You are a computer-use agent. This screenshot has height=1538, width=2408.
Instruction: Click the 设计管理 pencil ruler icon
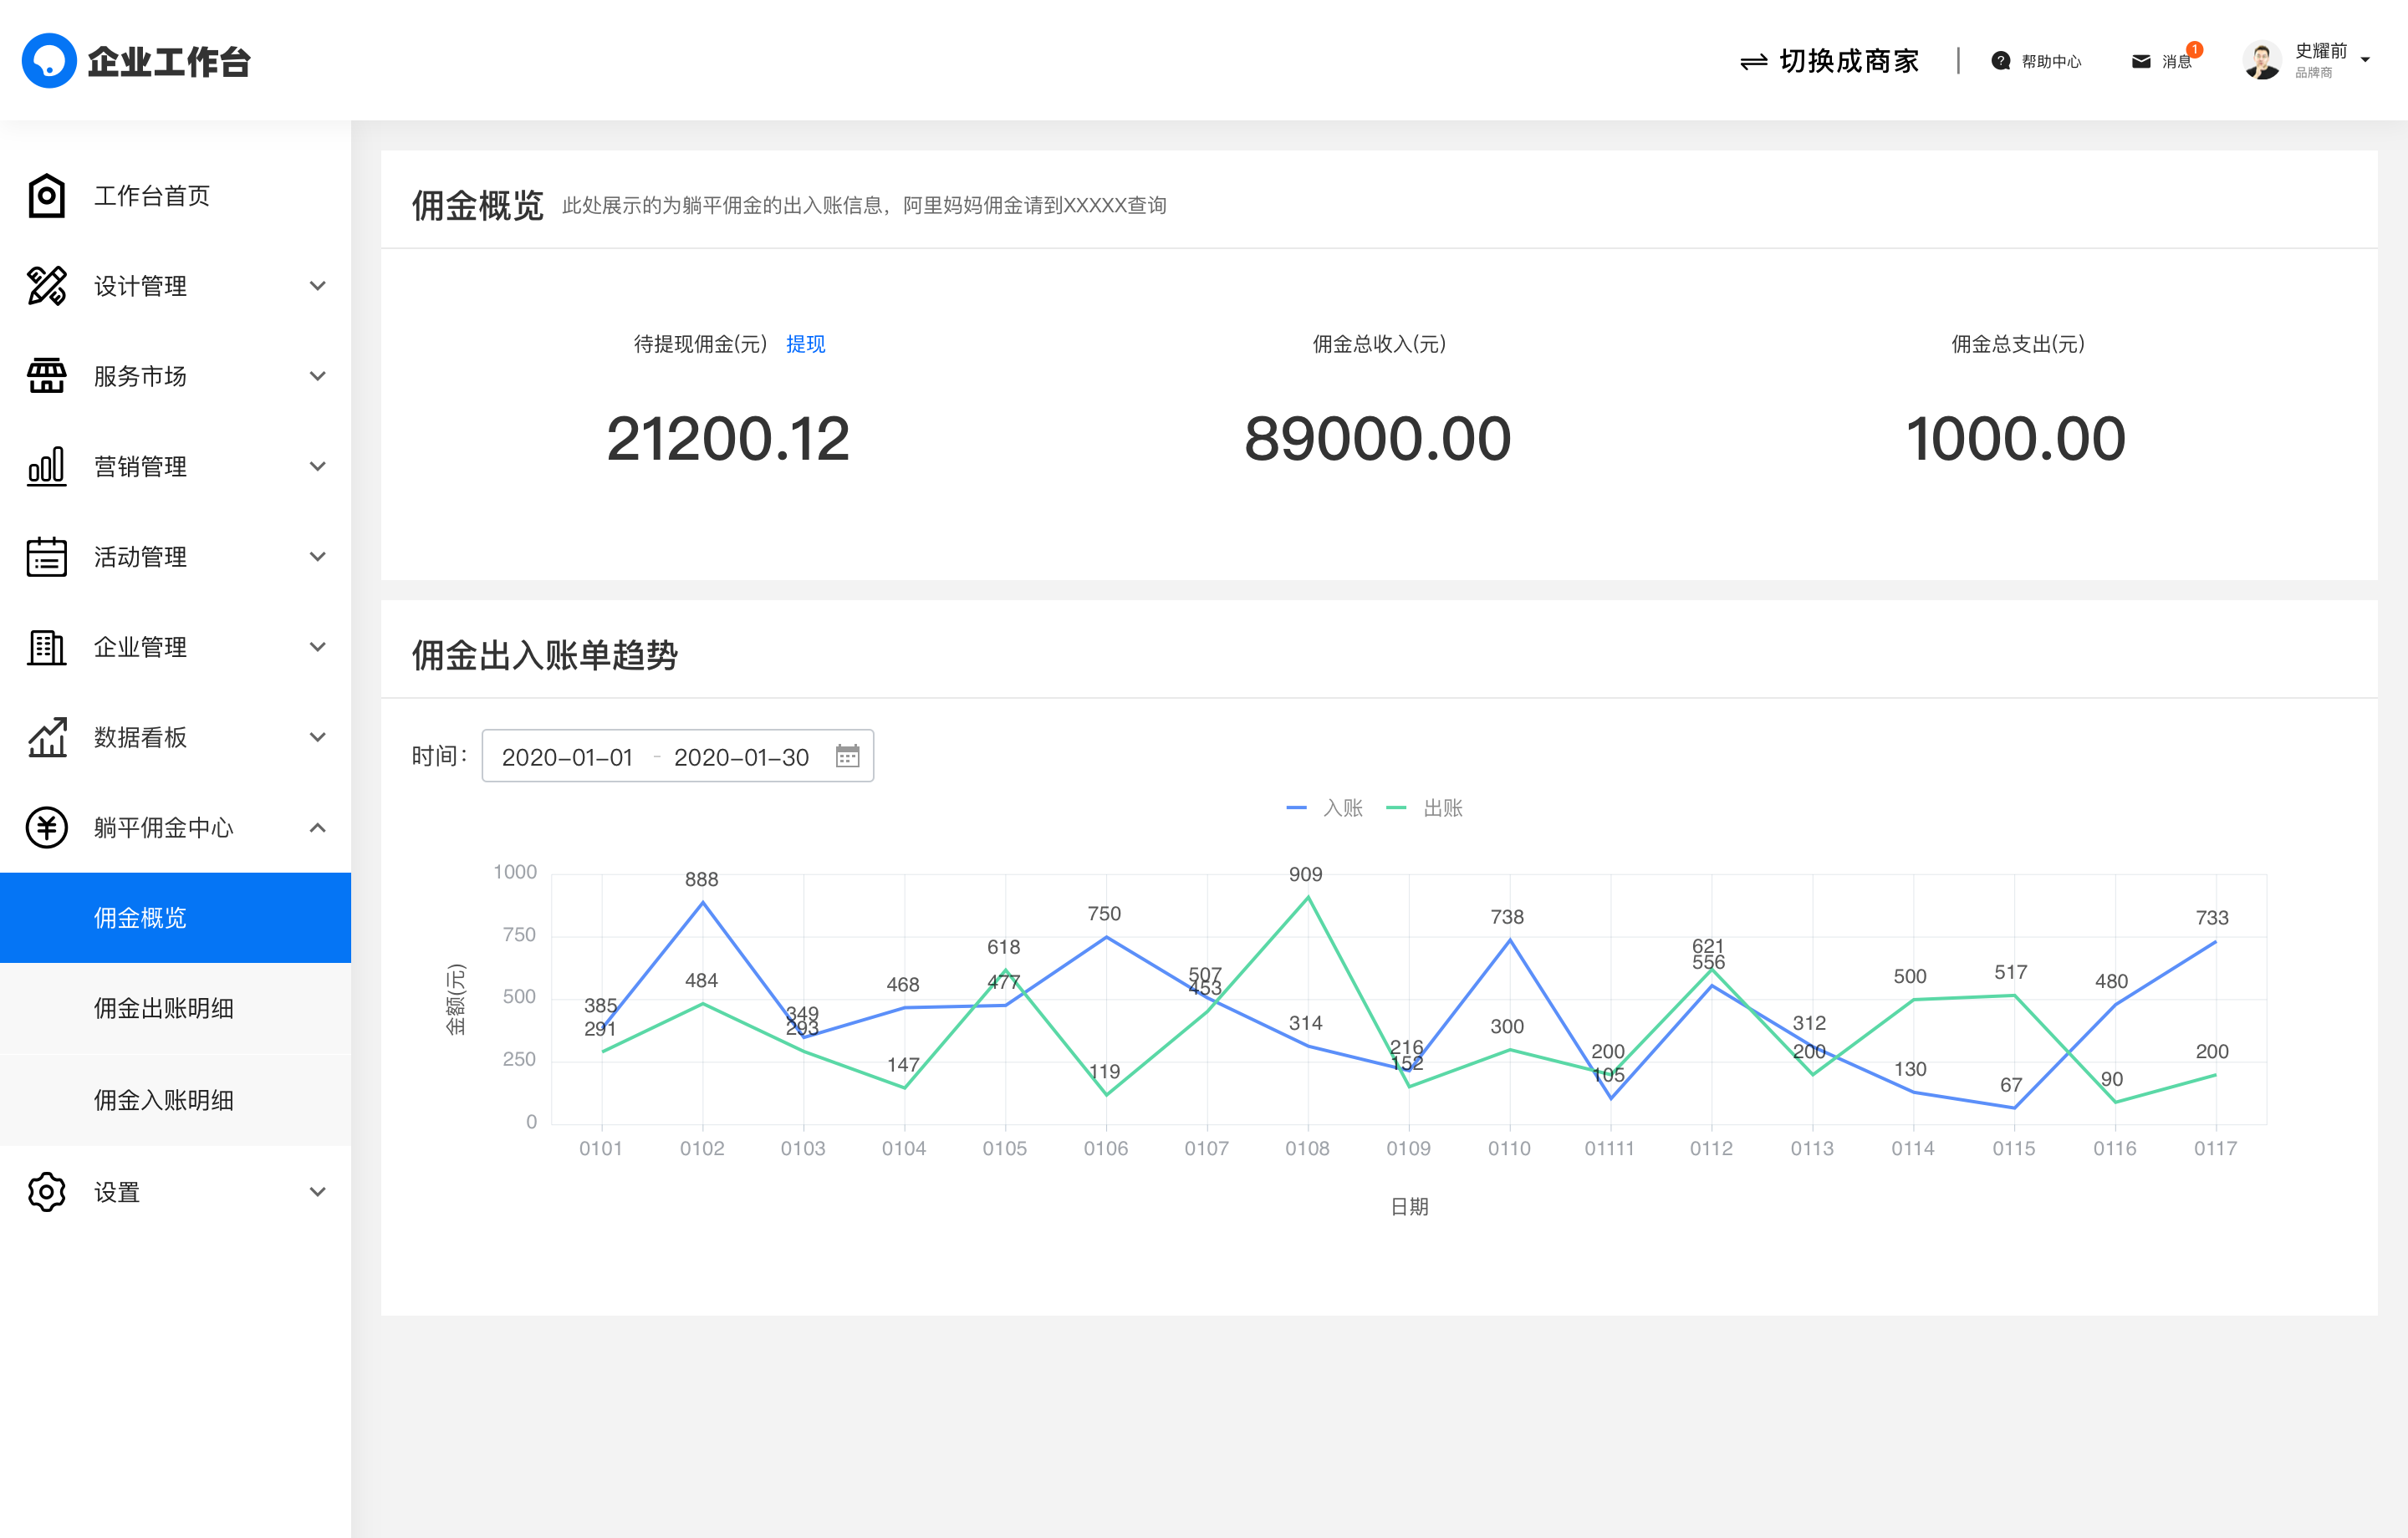(x=46, y=286)
